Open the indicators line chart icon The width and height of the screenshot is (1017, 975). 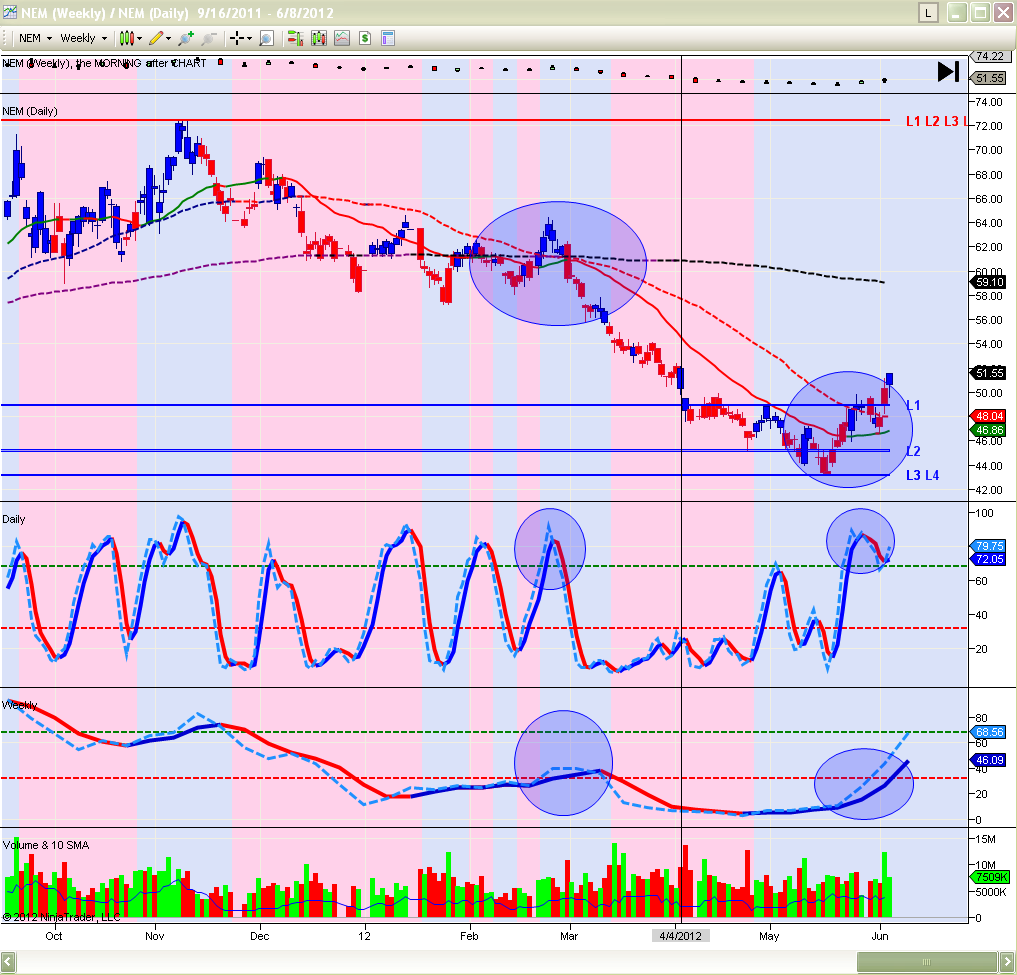(x=342, y=38)
